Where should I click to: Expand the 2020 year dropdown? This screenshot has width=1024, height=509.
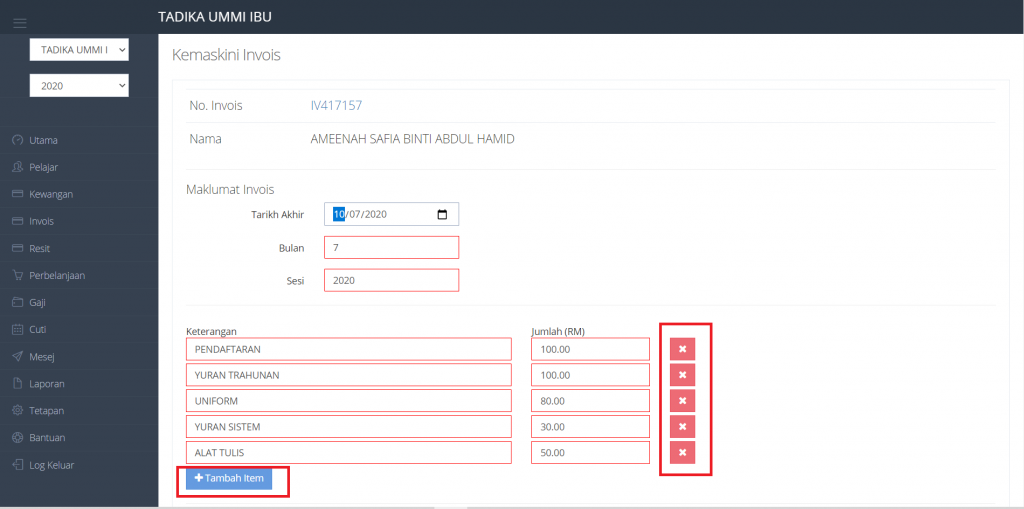pyautogui.click(x=79, y=86)
